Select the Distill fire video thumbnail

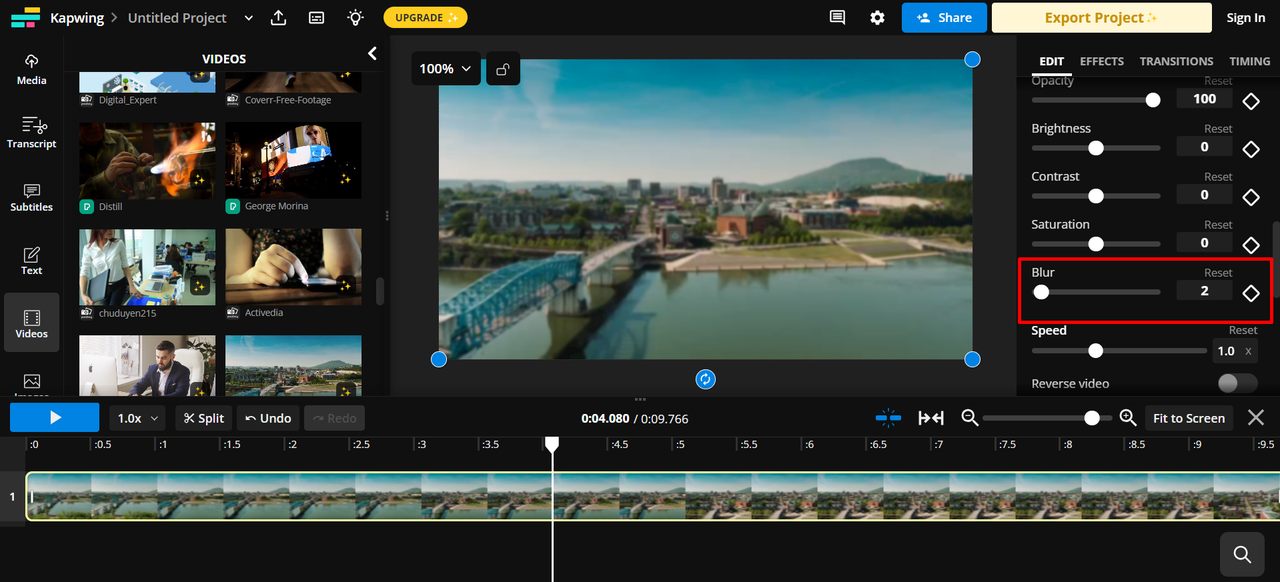tap(147, 160)
